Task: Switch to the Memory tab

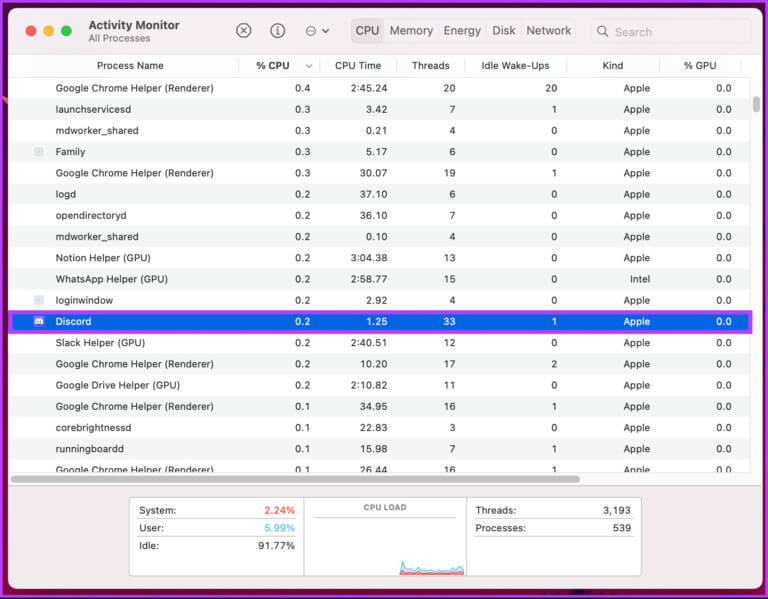Action: pyautogui.click(x=411, y=31)
